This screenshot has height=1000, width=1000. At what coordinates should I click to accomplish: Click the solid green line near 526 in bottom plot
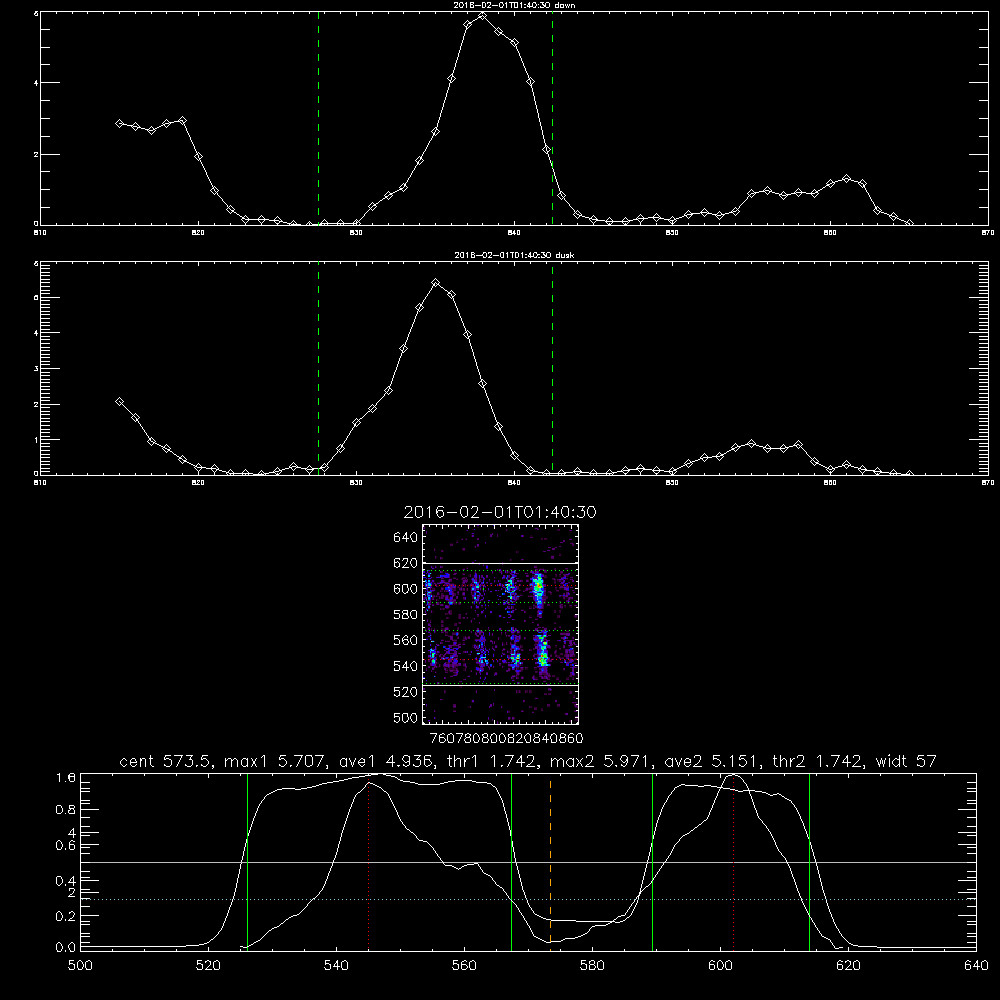click(x=247, y=861)
